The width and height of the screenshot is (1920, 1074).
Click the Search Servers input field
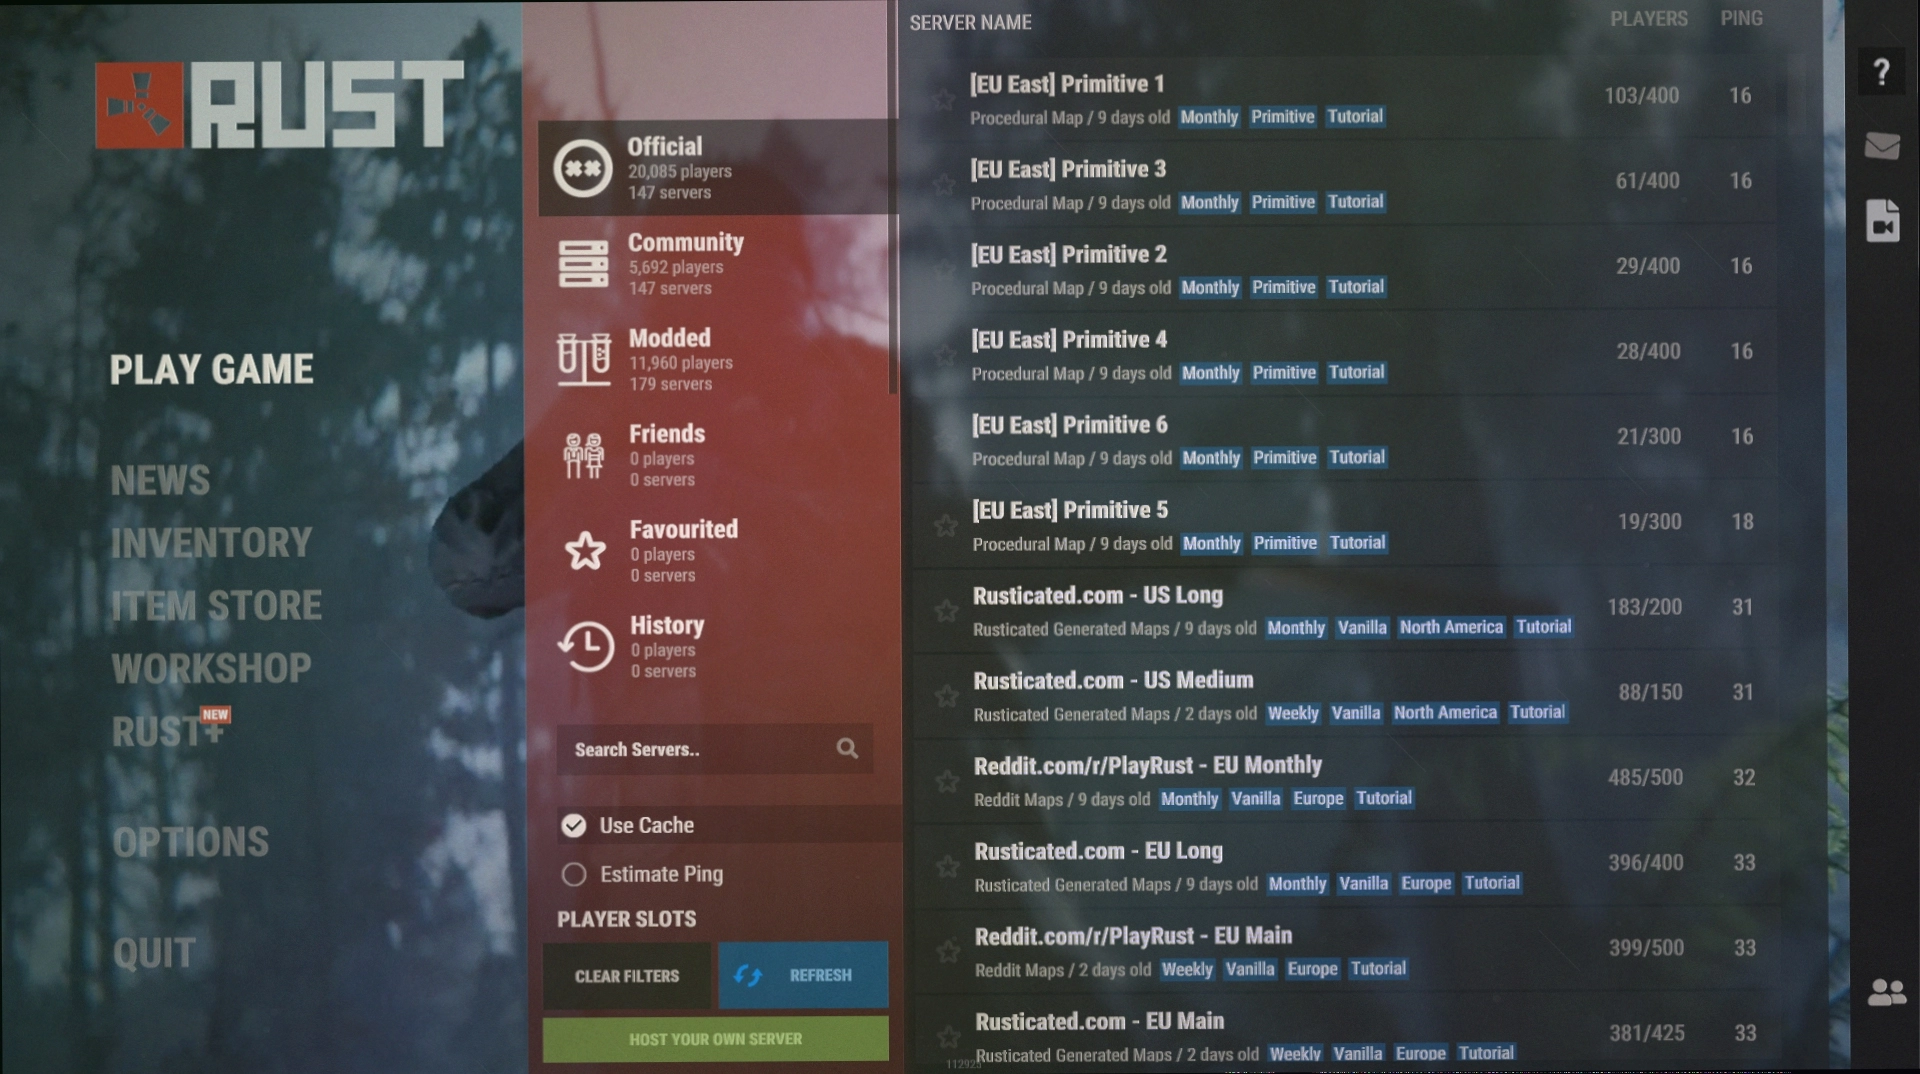715,749
